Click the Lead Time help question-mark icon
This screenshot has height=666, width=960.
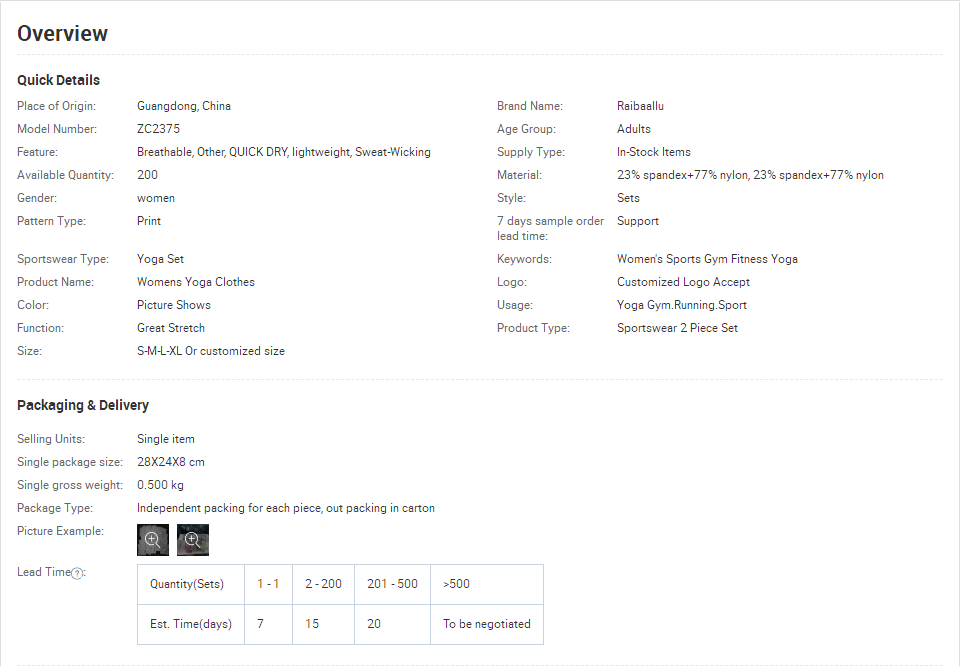(x=77, y=574)
